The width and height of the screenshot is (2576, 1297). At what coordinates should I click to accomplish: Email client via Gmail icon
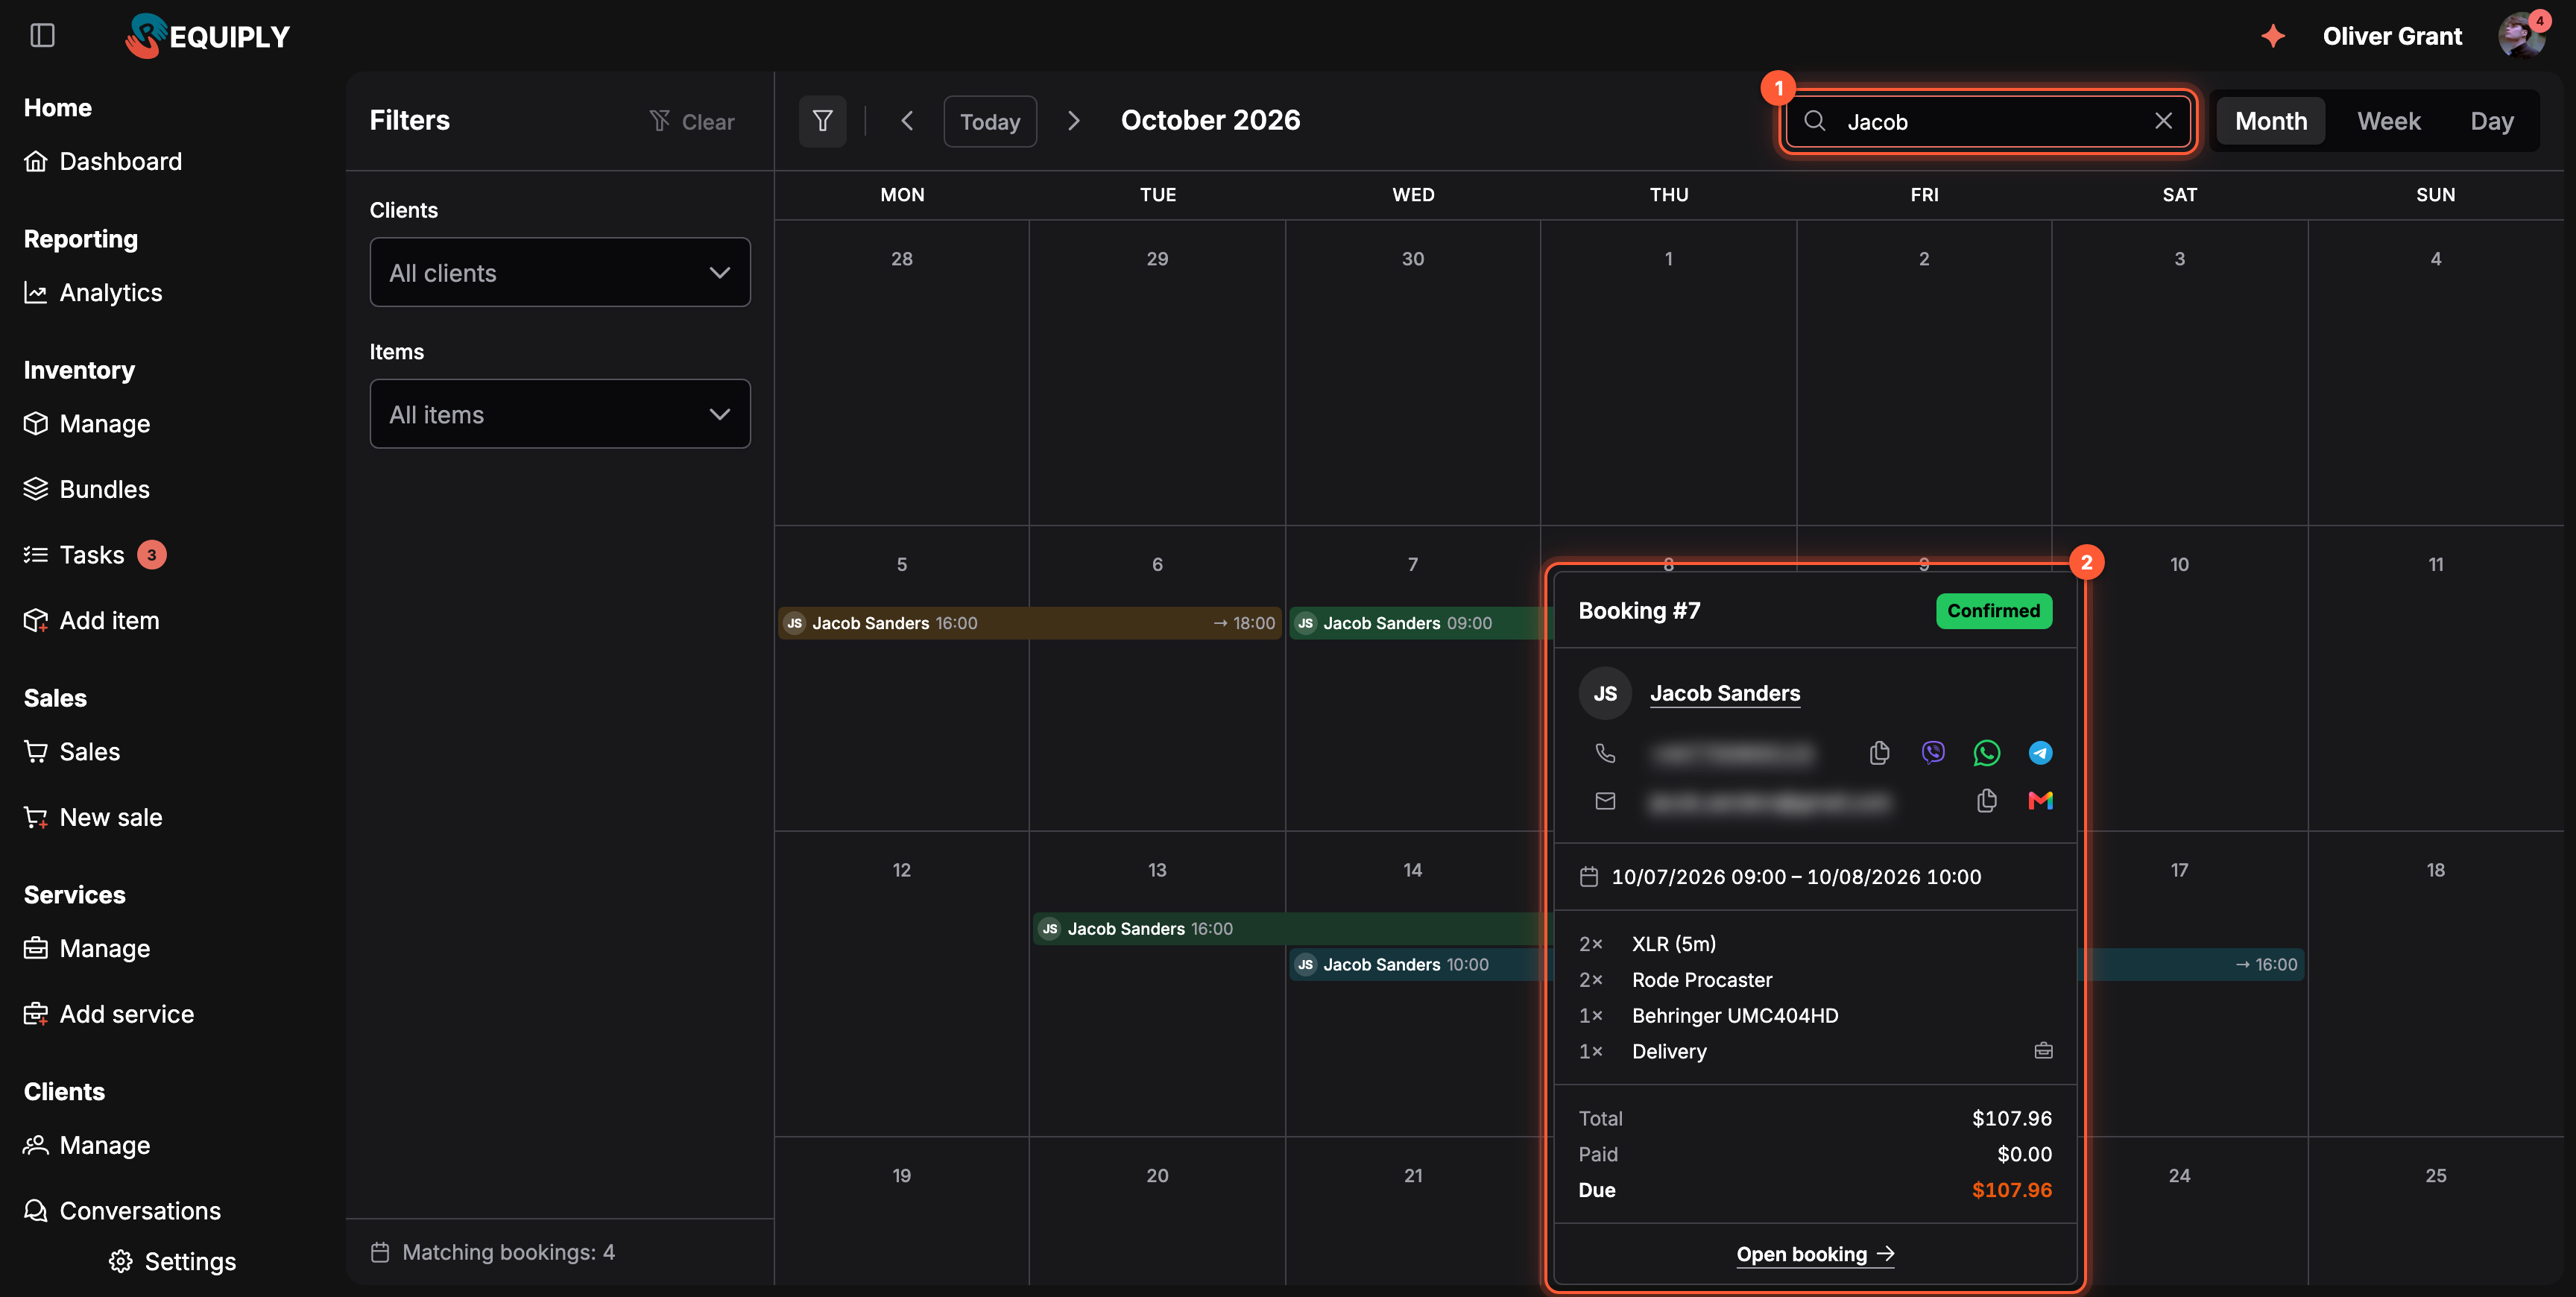tap(2040, 800)
